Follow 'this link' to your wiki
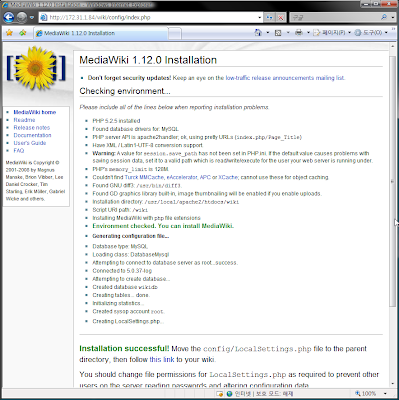Image resolution: width=399 pixels, height=400 pixels. (162, 360)
